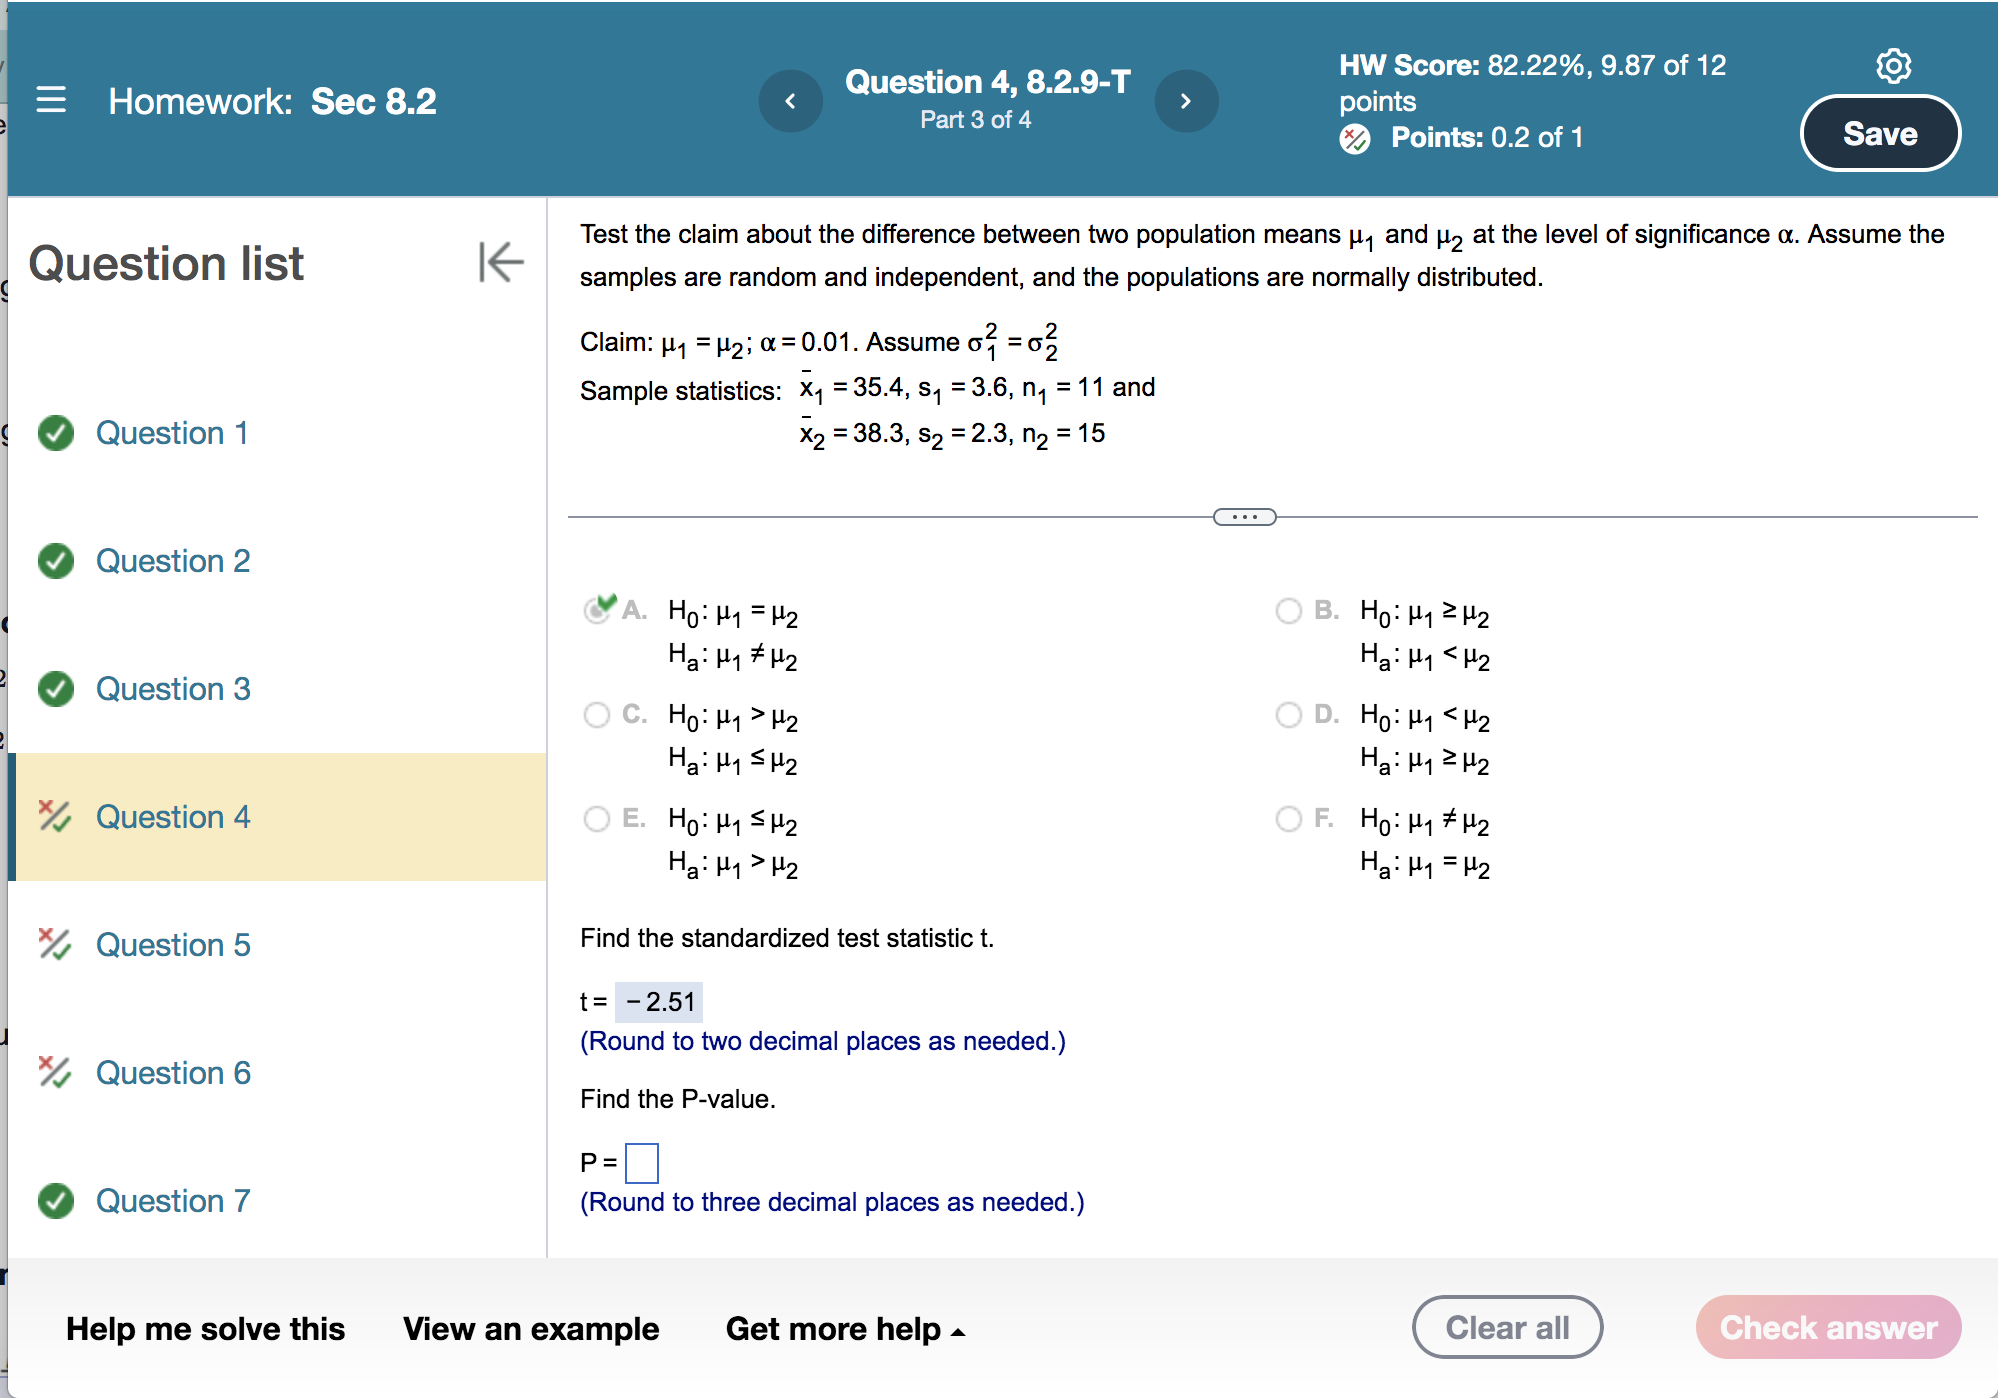Click Question 5 partial-credit icon
Viewport: 1998px width, 1398px height.
54,944
